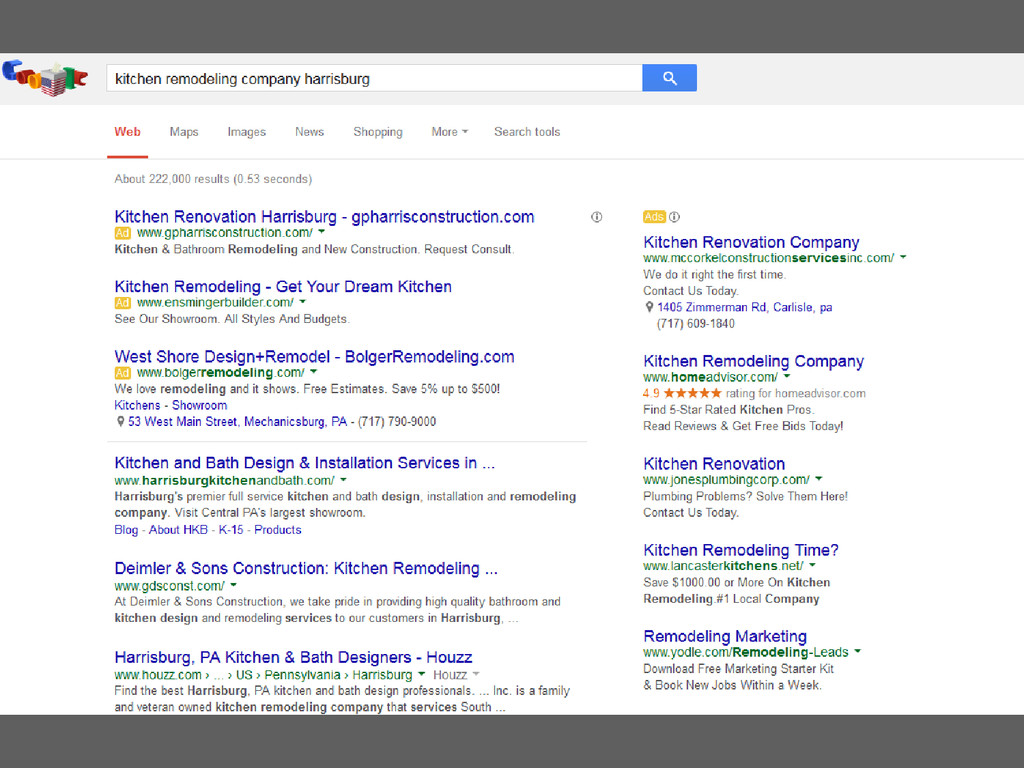This screenshot has height=768, width=1024.
Task: Expand arrow next to gpharrisconstruction.com URL
Action: (321, 232)
